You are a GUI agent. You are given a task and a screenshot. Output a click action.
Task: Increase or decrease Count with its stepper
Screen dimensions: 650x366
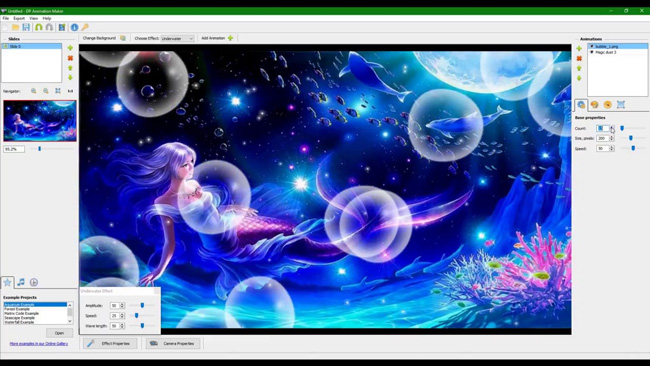611,128
